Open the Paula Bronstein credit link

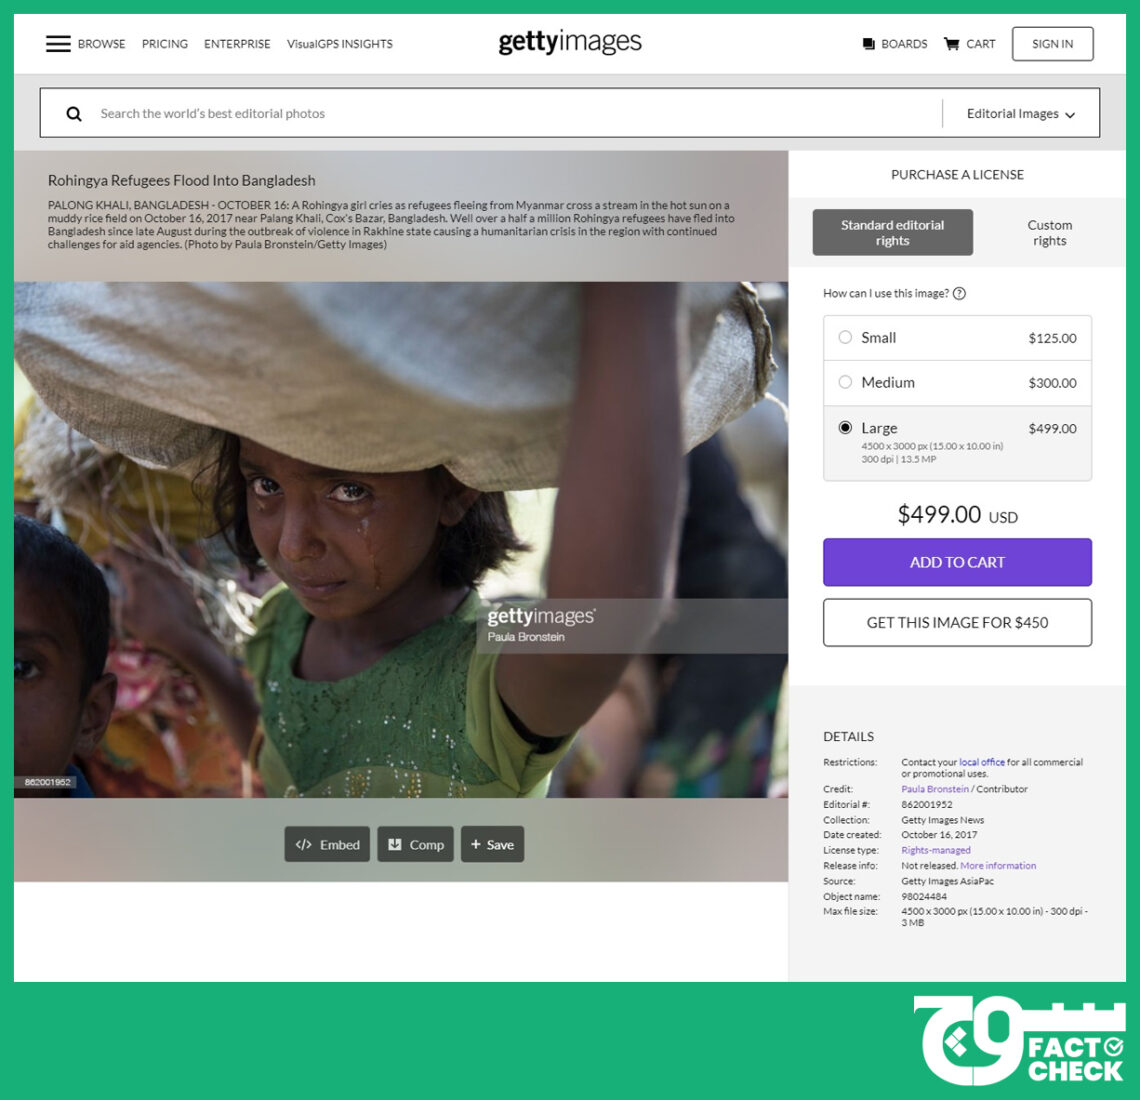pos(934,789)
